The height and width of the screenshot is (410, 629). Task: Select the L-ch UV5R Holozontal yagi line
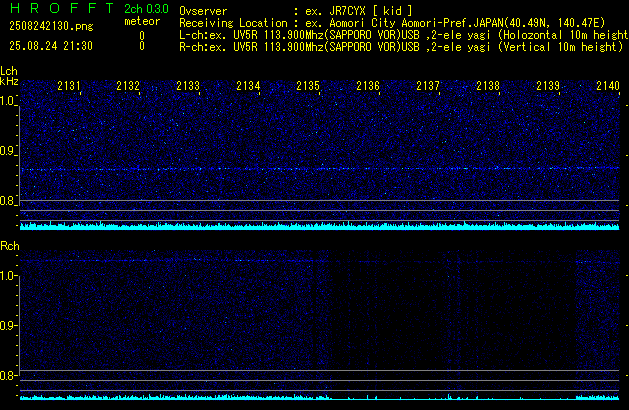click(404, 35)
